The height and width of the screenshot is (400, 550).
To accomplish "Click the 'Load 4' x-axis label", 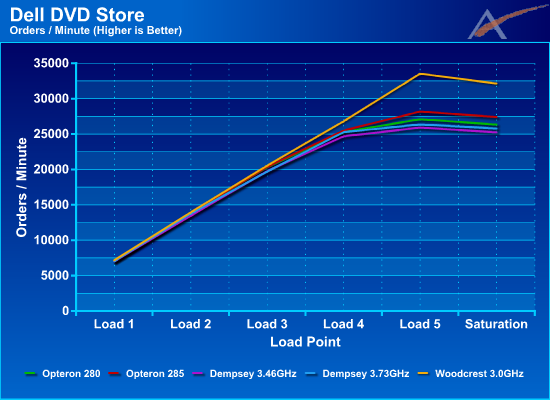I will [343, 324].
